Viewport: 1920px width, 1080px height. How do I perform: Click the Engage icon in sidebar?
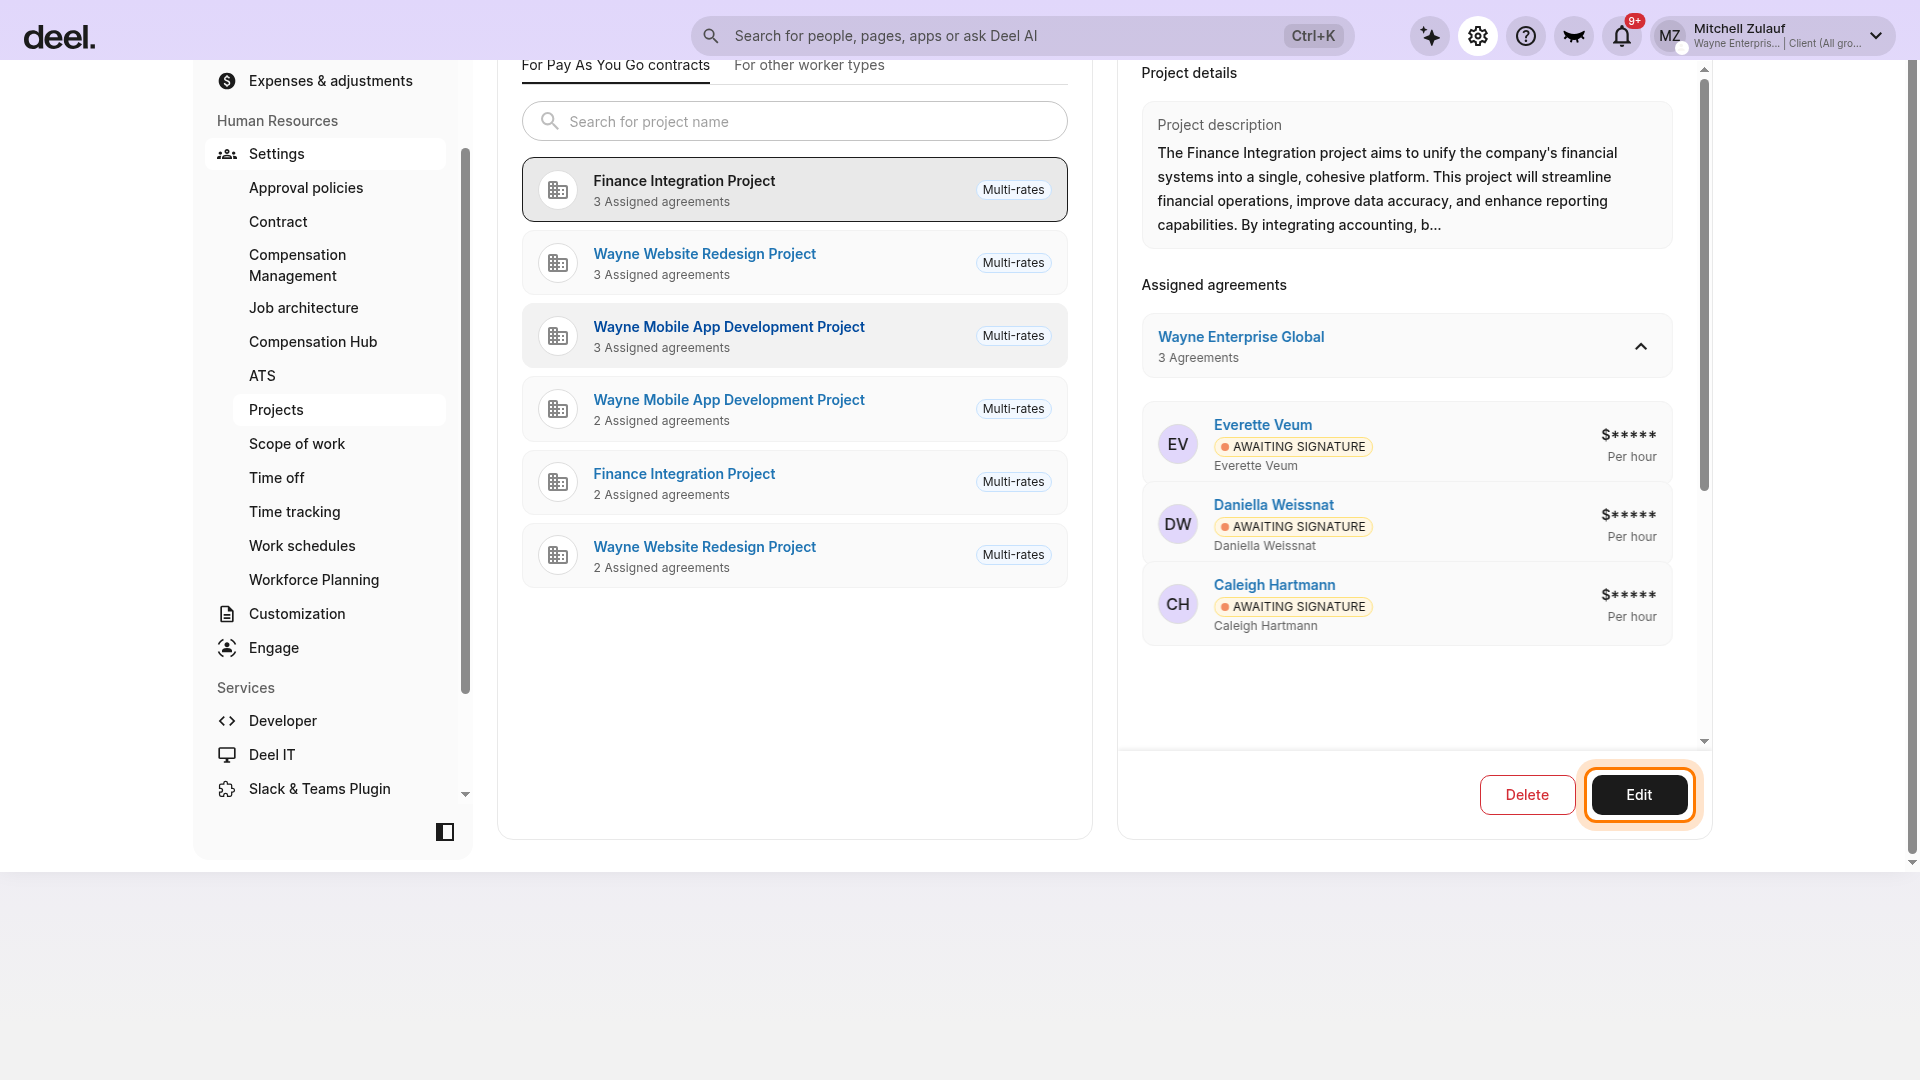(227, 648)
